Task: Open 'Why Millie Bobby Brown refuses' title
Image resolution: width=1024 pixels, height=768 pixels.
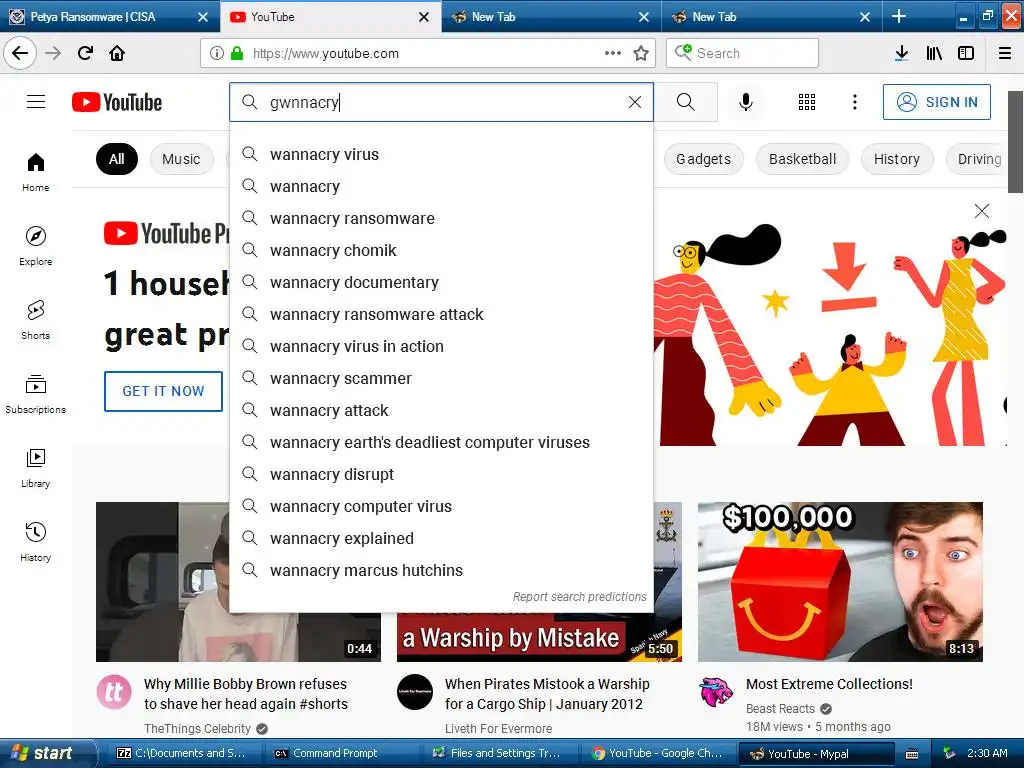Action: click(246, 694)
